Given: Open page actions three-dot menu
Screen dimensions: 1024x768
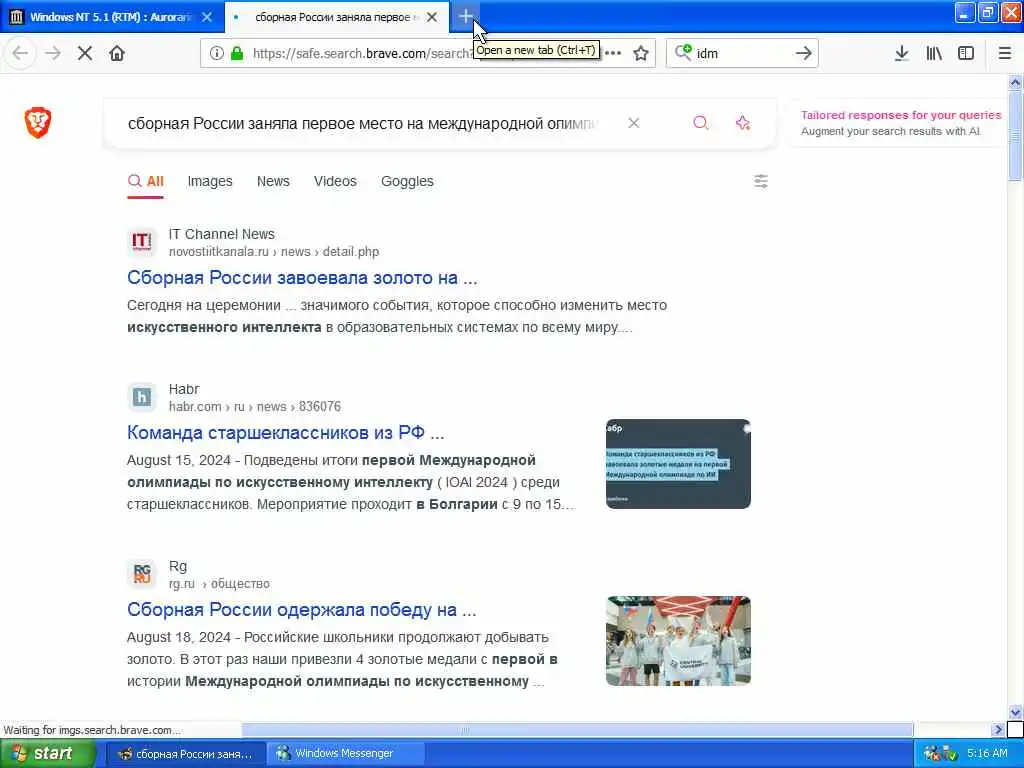Looking at the screenshot, I should (613, 54).
